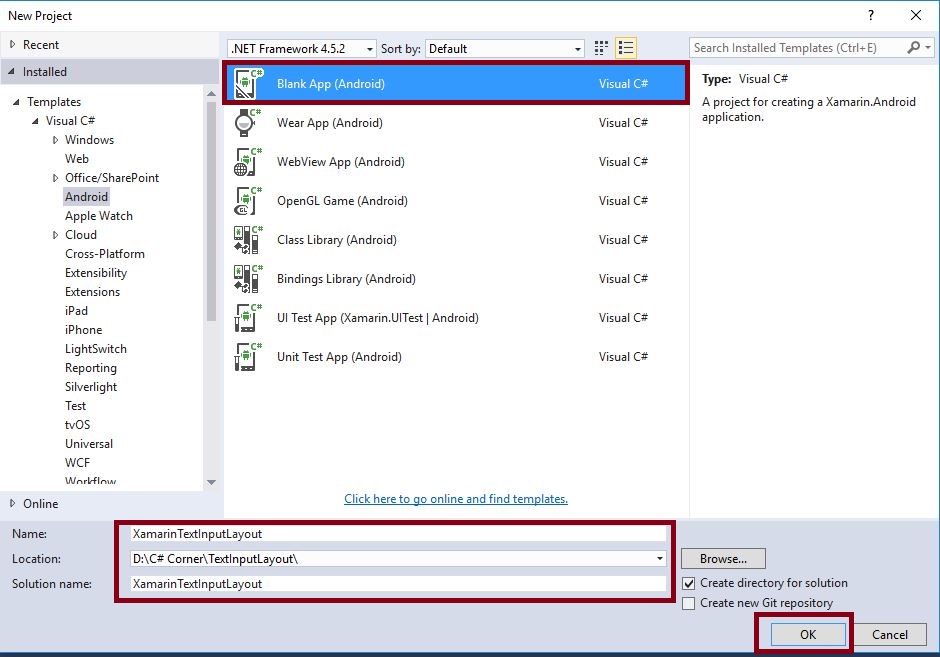Image resolution: width=940 pixels, height=657 pixels.
Task: Click the Browse... button
Action: point(723,559)
